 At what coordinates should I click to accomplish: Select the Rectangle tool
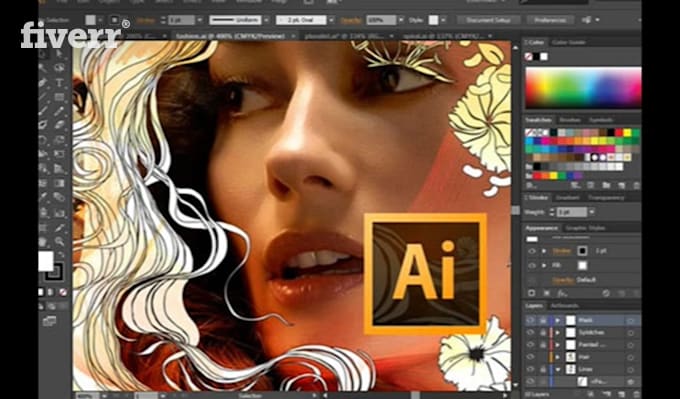[59, 97]
